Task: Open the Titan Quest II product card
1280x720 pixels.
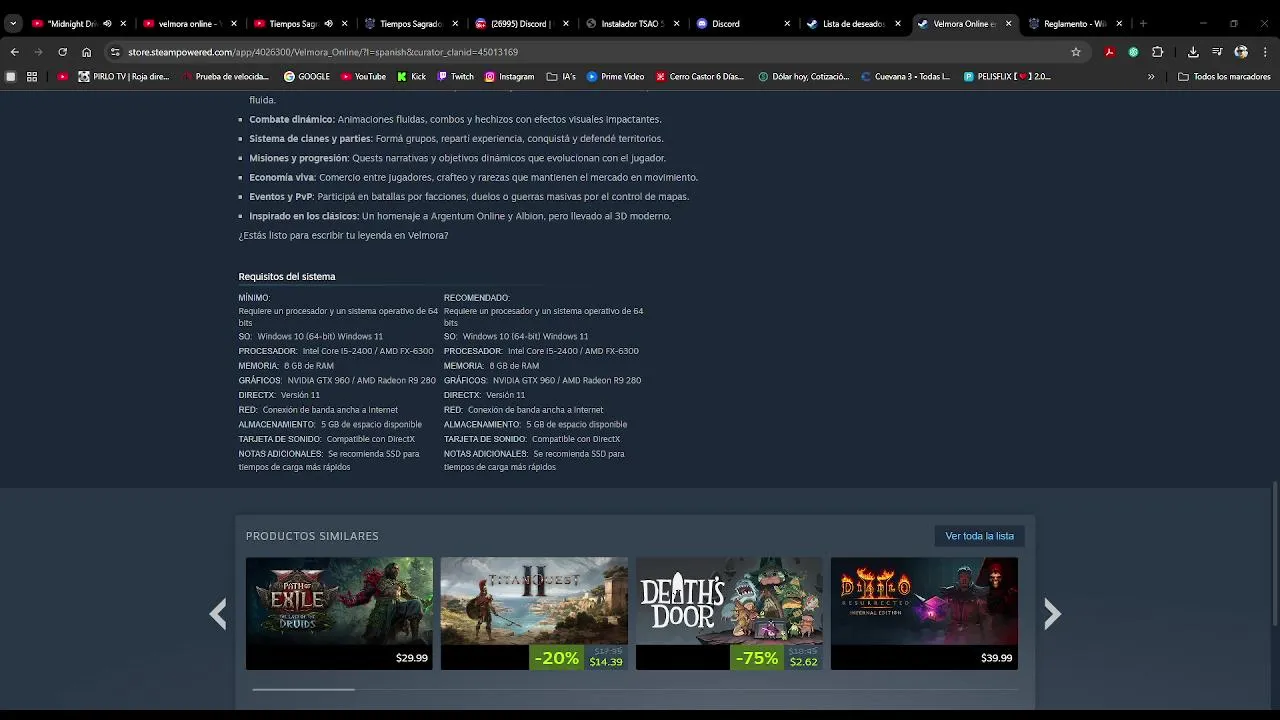Action: click(x=534, y=613)
